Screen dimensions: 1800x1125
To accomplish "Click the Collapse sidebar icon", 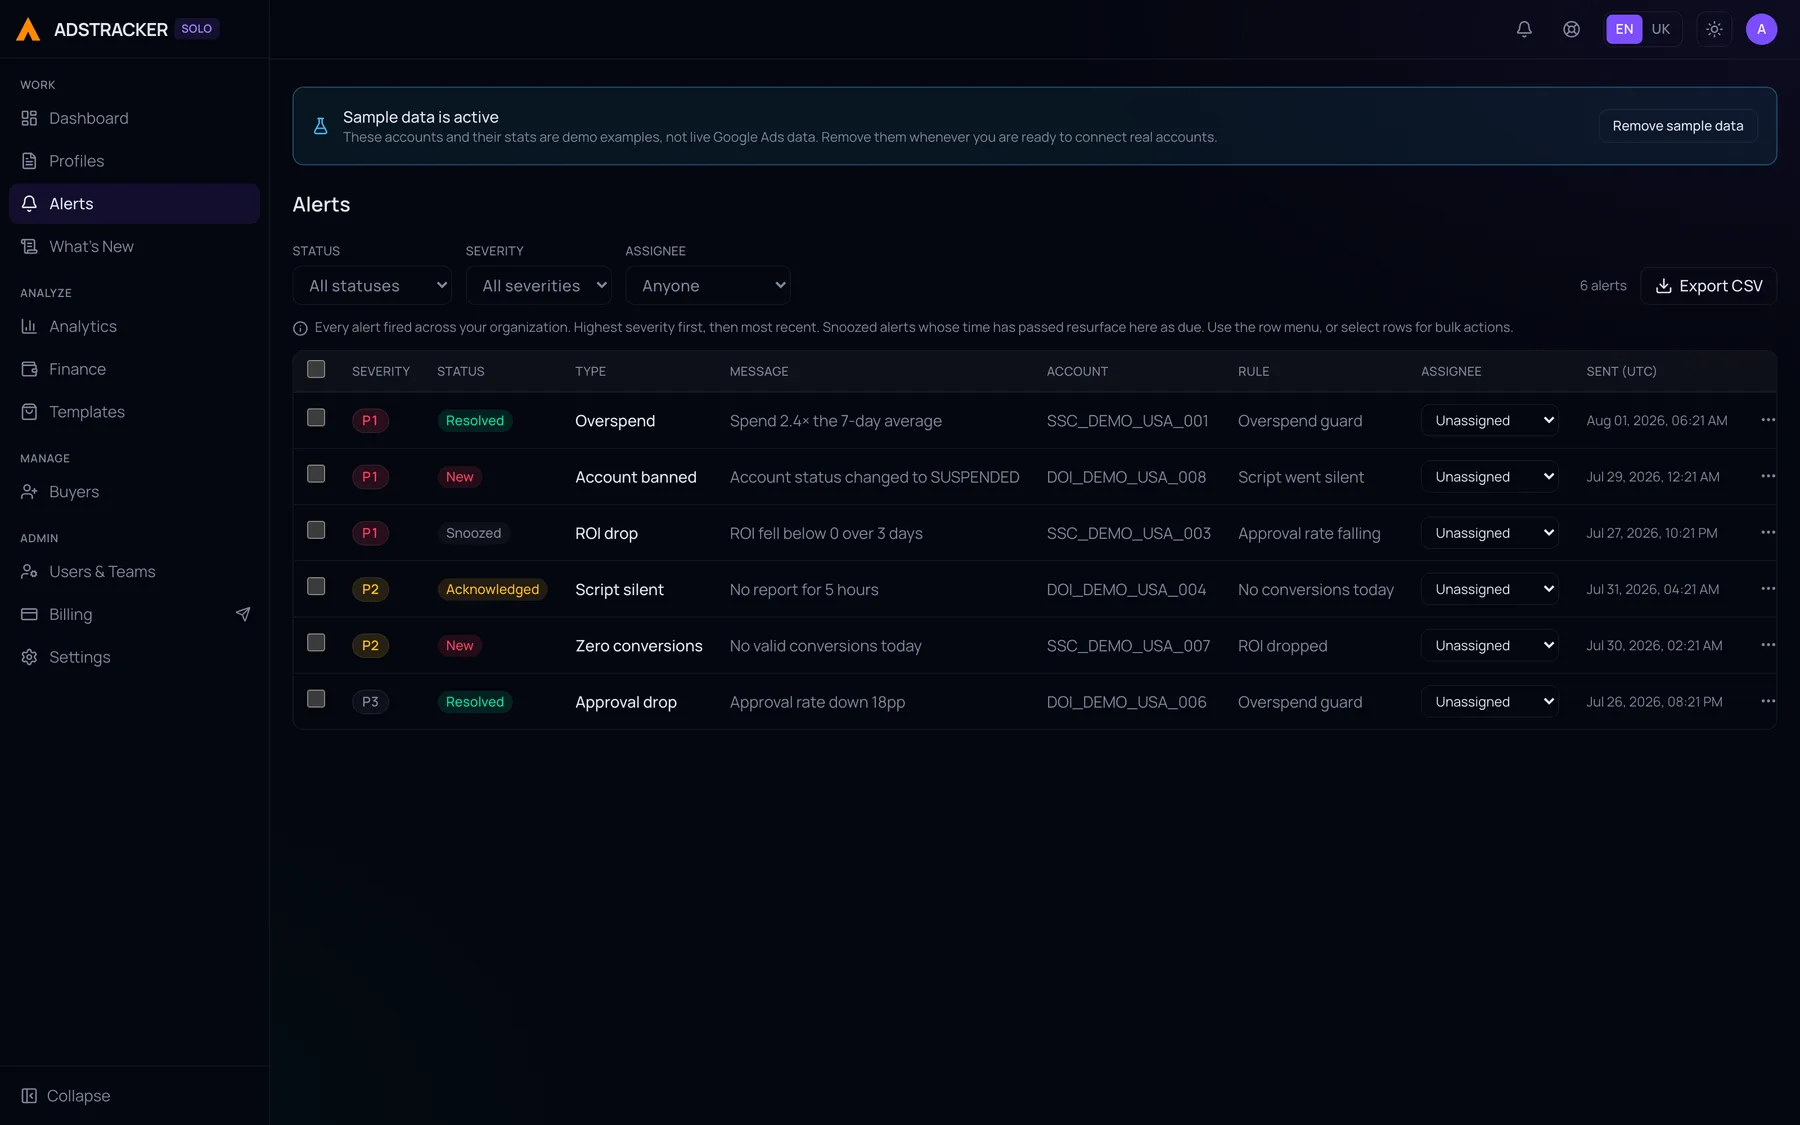I will [29, 1096].
